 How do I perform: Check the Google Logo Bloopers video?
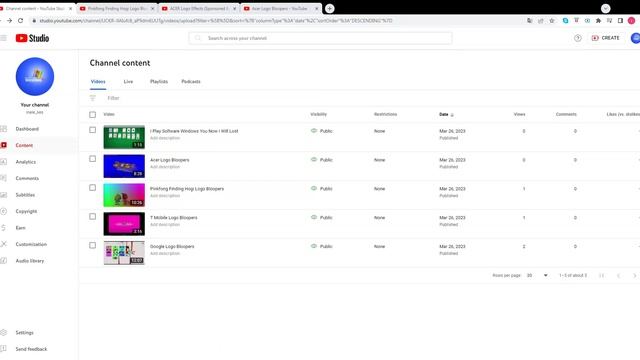click(x=93, y=245)
